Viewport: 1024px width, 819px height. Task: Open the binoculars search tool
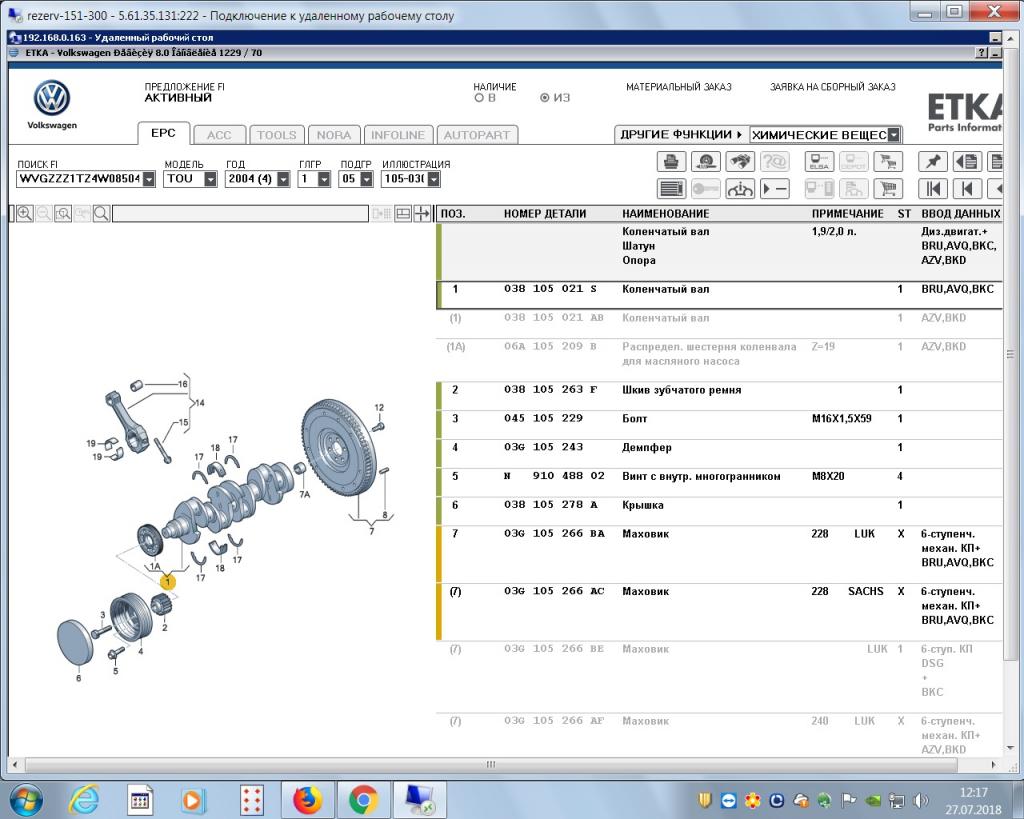coord(739,161)
